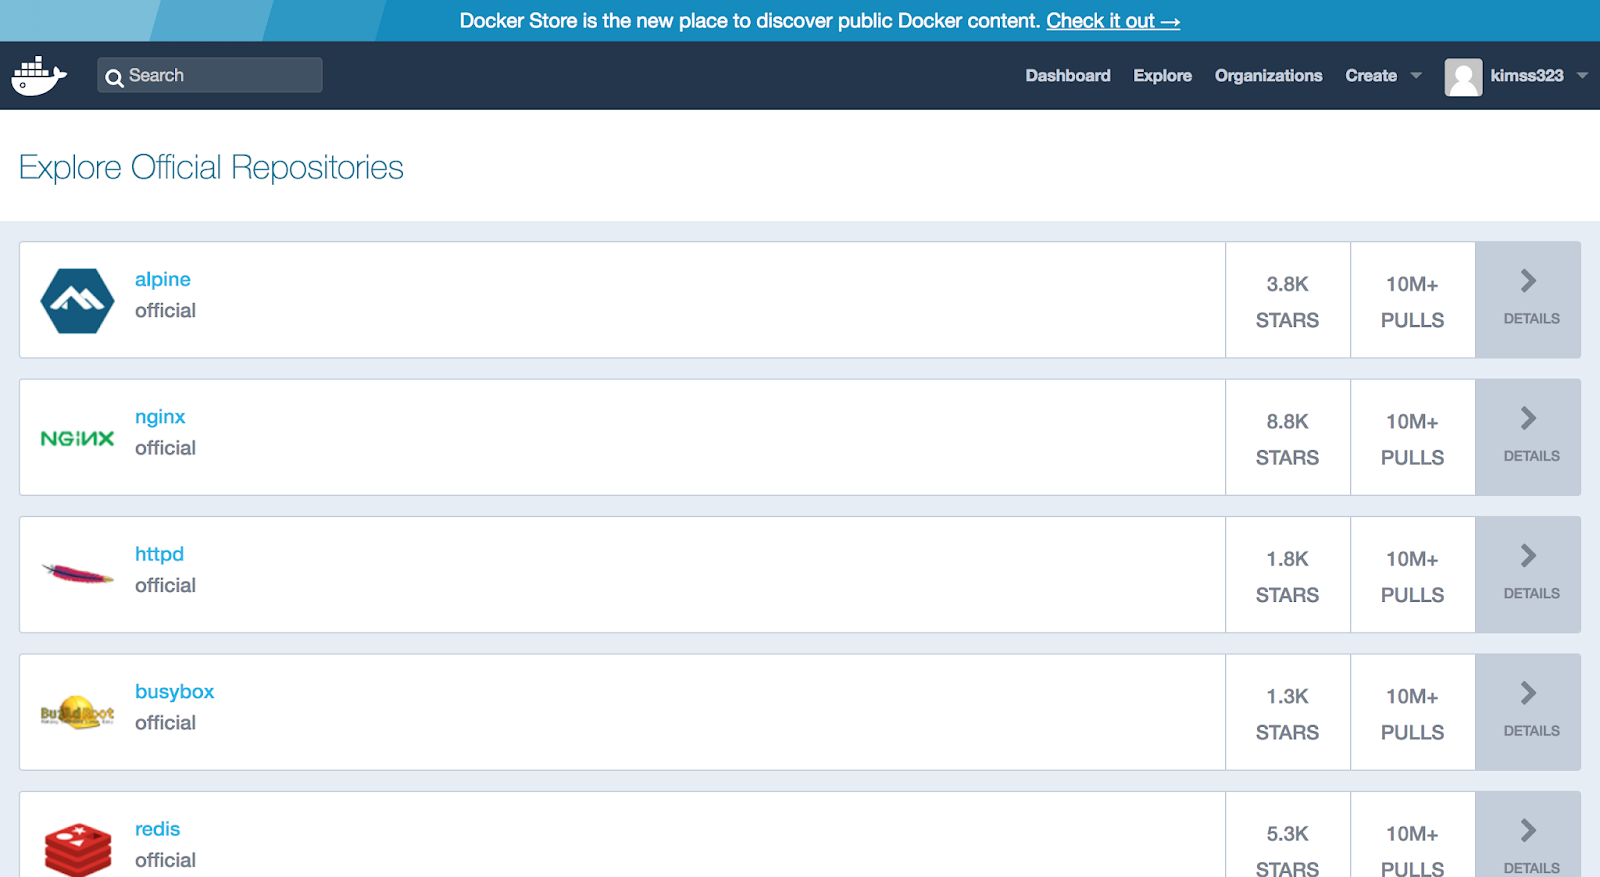Click the kimss323 user avatar
Viewport: 1600px width, 877px height.
coord(1463,77)
